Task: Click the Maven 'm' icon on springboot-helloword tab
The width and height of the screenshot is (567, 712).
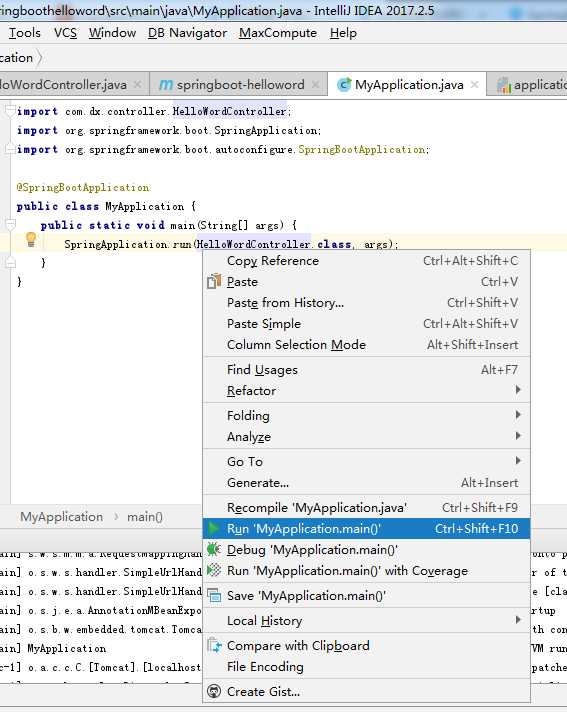Action: [x=166, y=85]
